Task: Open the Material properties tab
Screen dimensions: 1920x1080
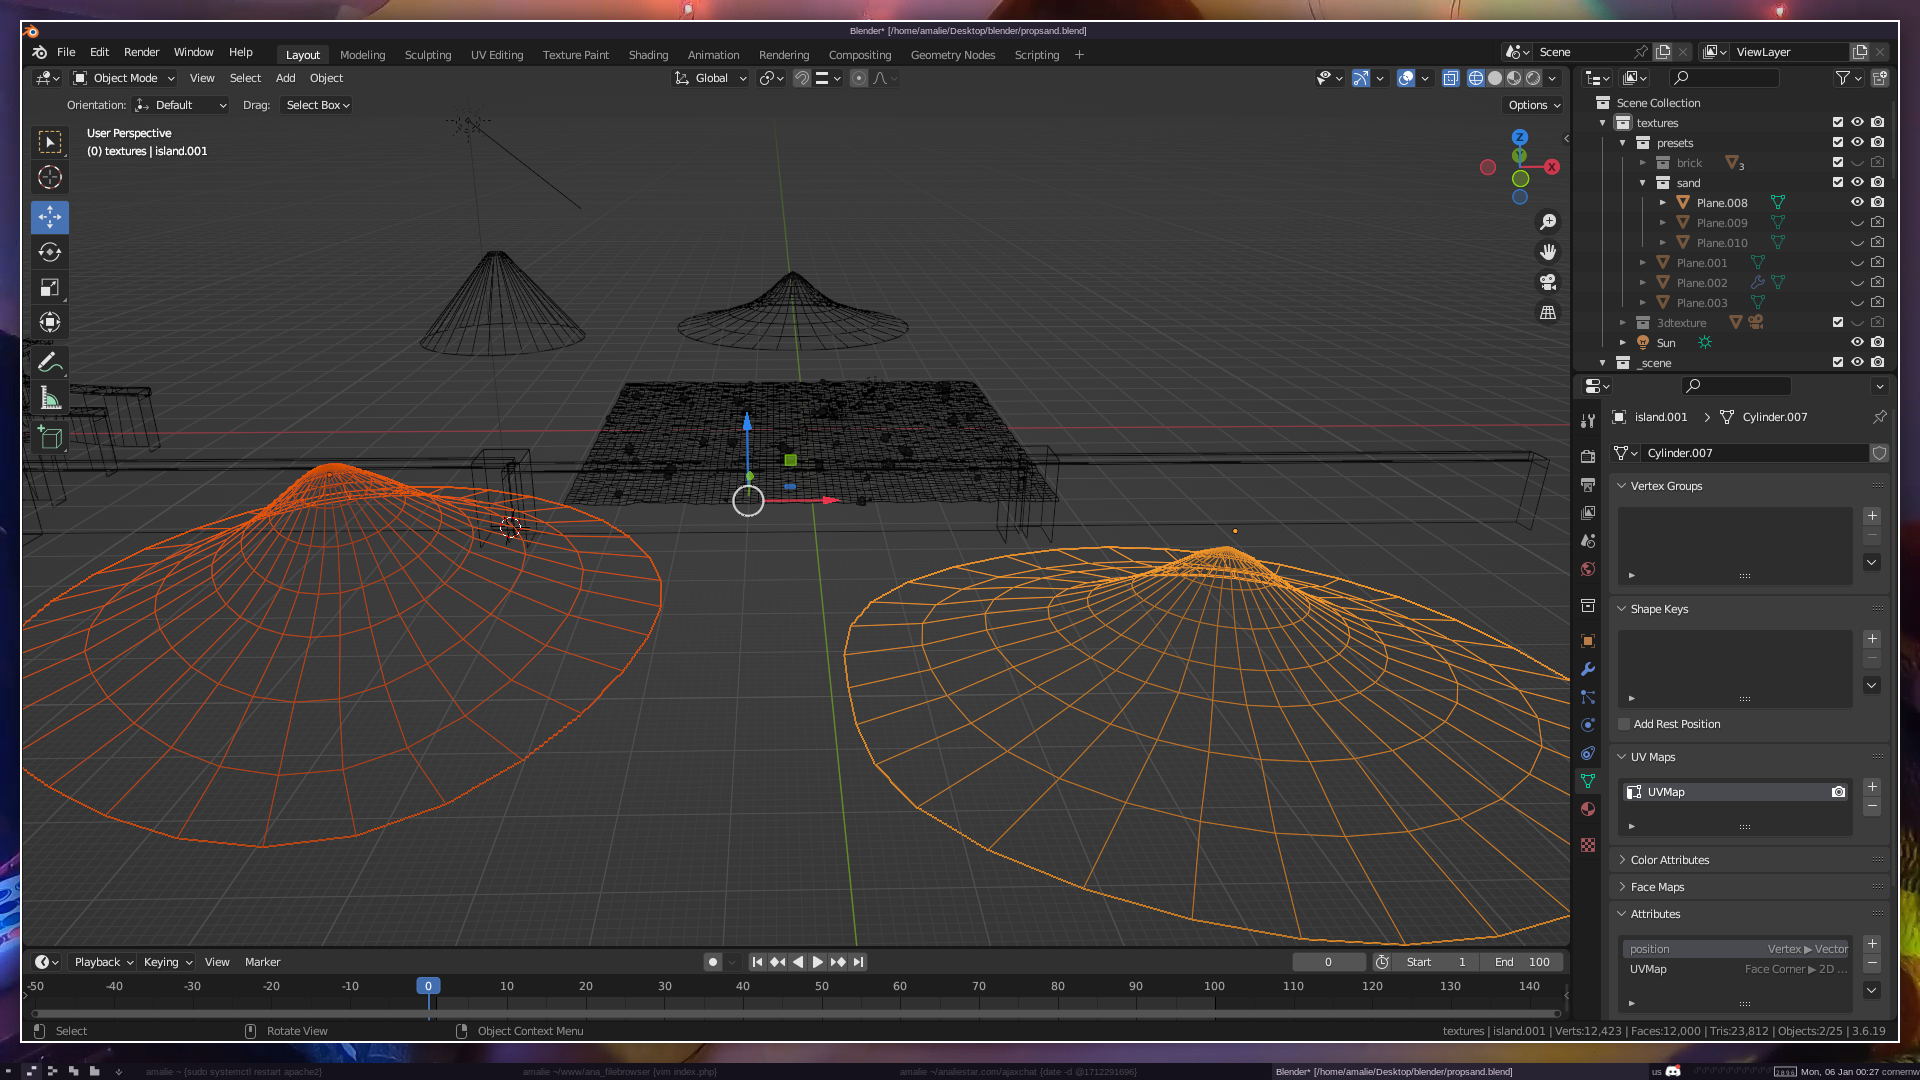Action: pos(1588,809)
